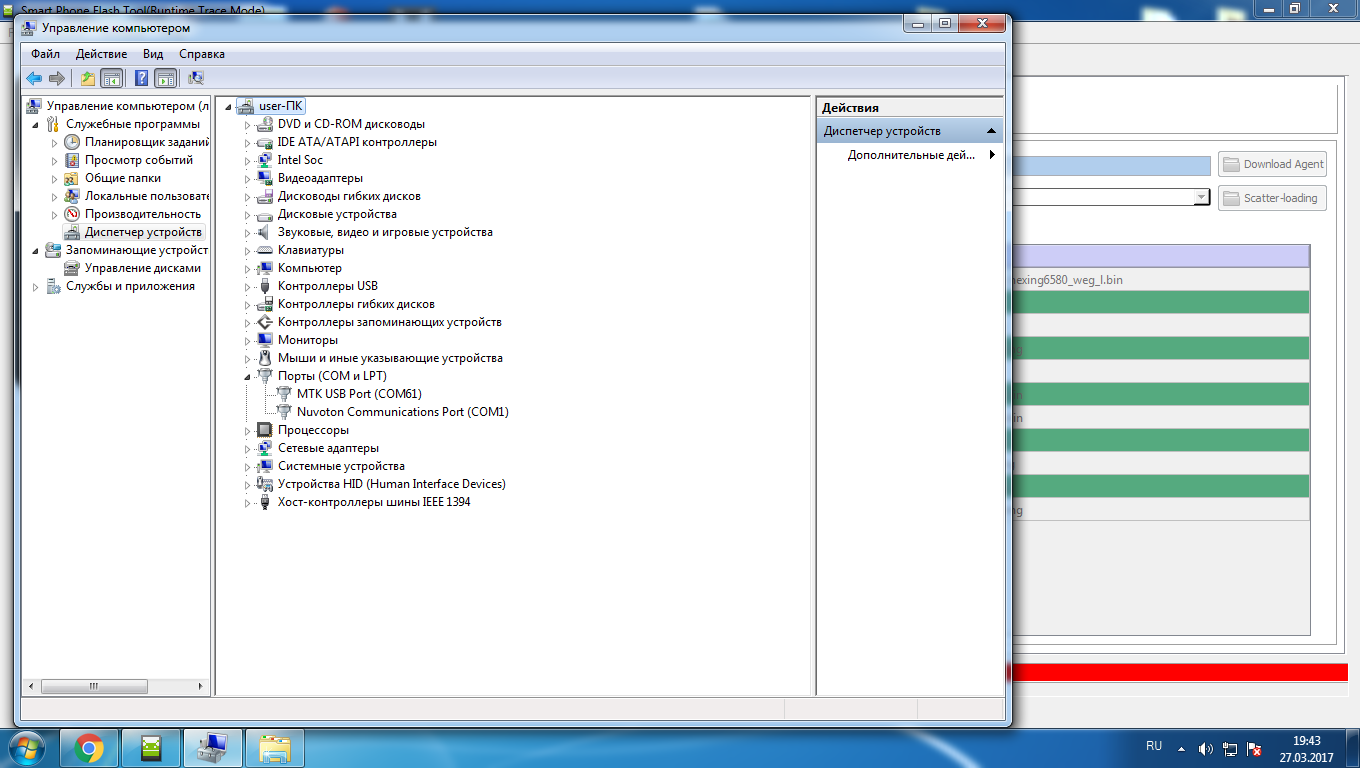Expand the Контроллеры USB node
Screen dimensions: 1360x768
[x=248, y=287]
